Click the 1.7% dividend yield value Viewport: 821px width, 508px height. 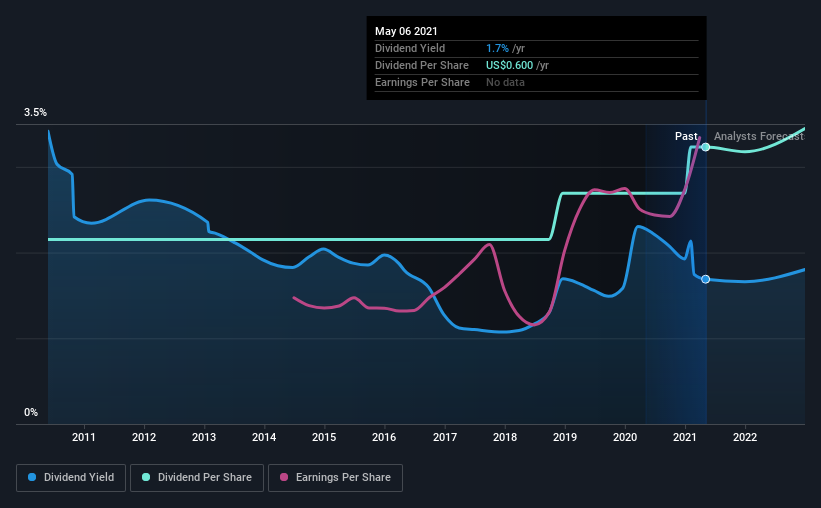[497, 48]
